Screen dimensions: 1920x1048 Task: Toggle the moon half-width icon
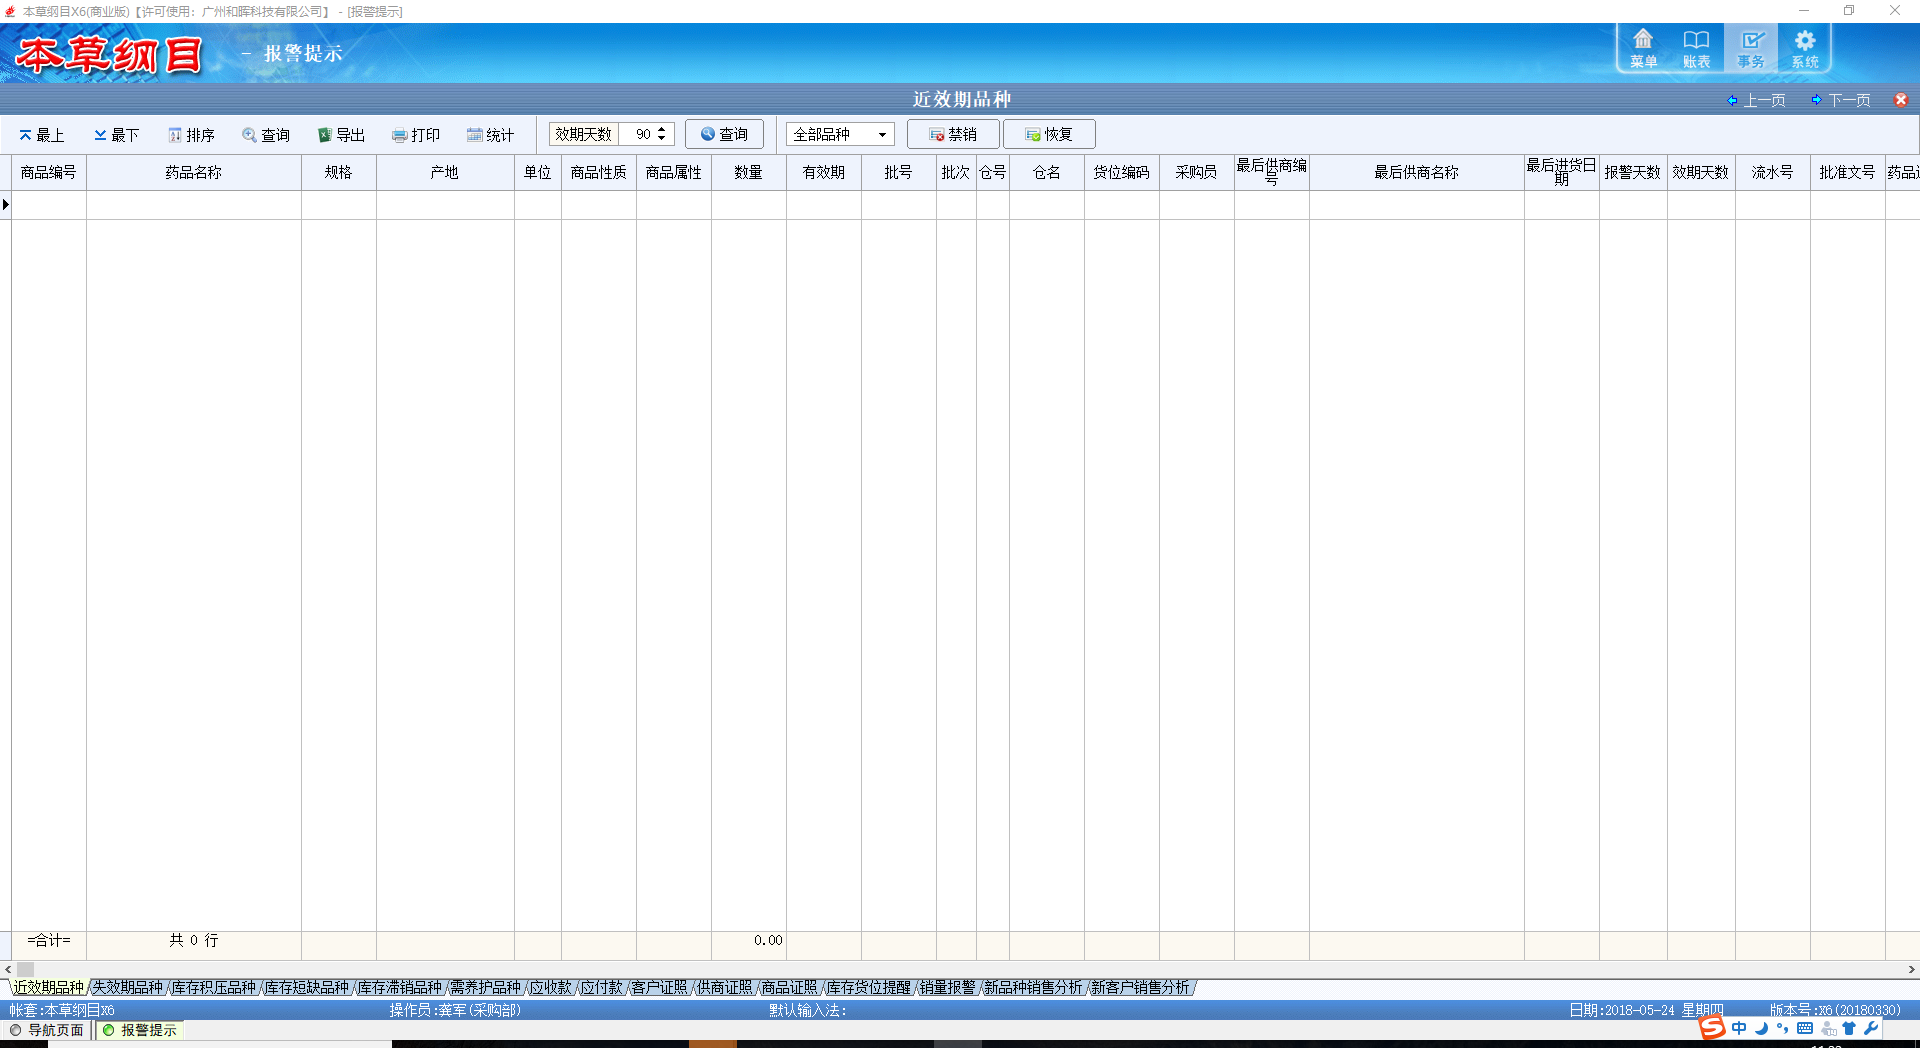1762,1028
